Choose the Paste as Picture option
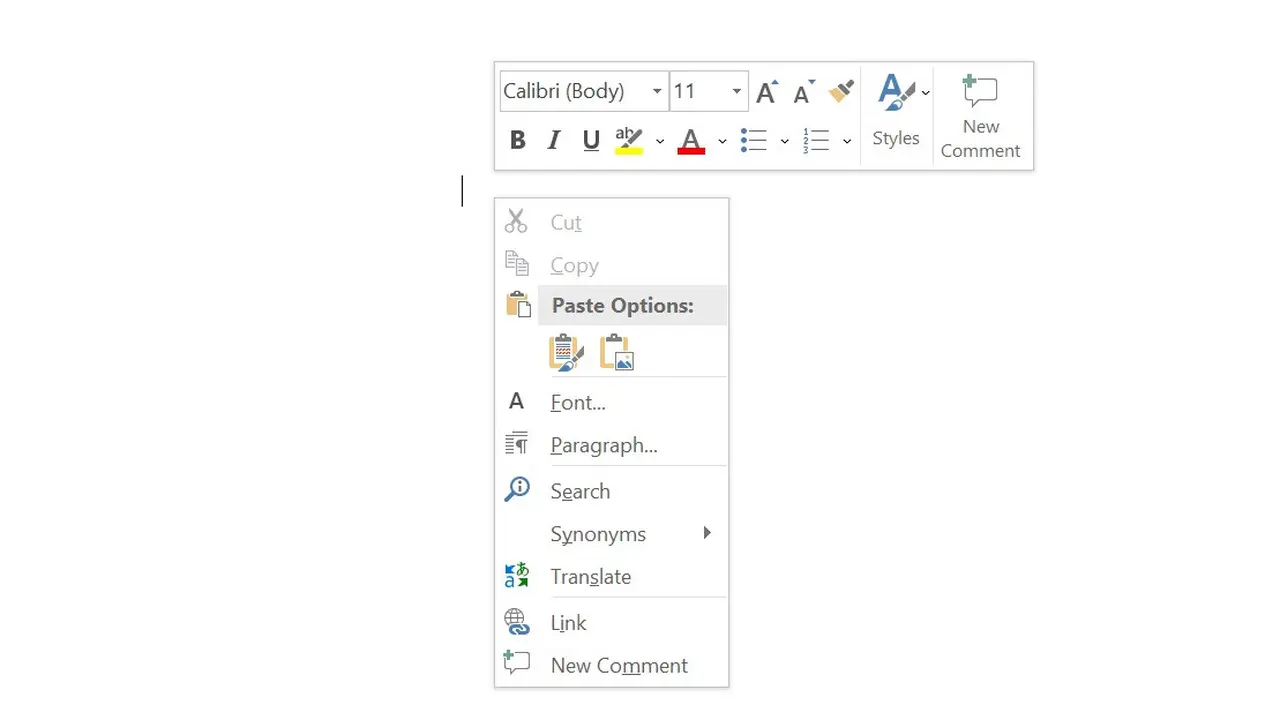The image size is (1280, 720). coord(616,352)
